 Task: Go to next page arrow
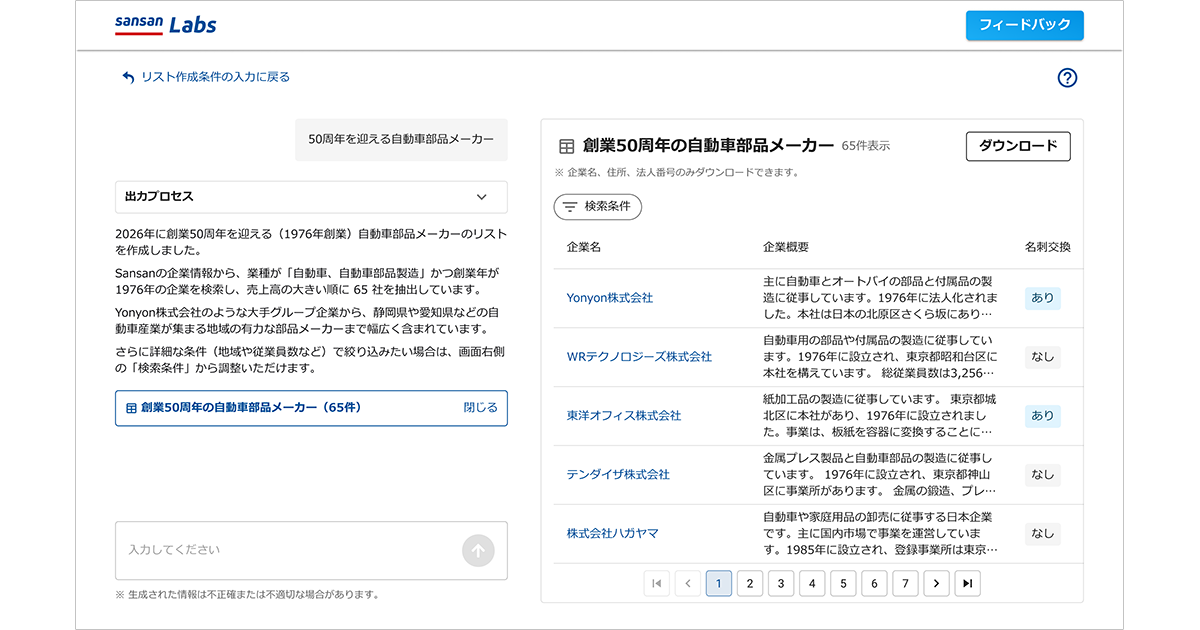coord(936,583)
